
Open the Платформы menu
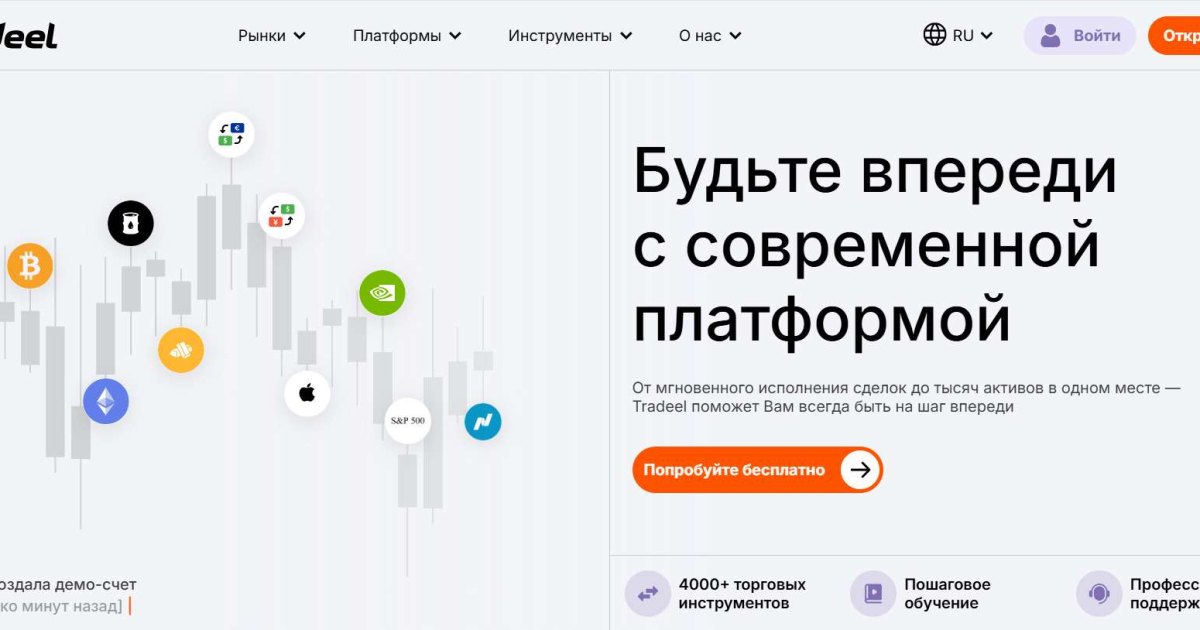(407, 36)
